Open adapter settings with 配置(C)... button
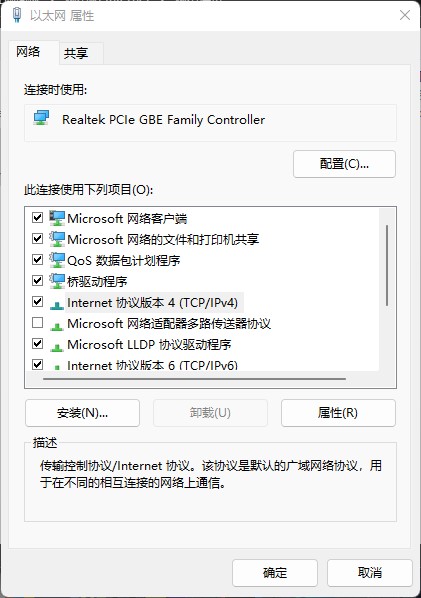Image resolution: width=421 pixels, height=598 pixels. coord(344,164)
